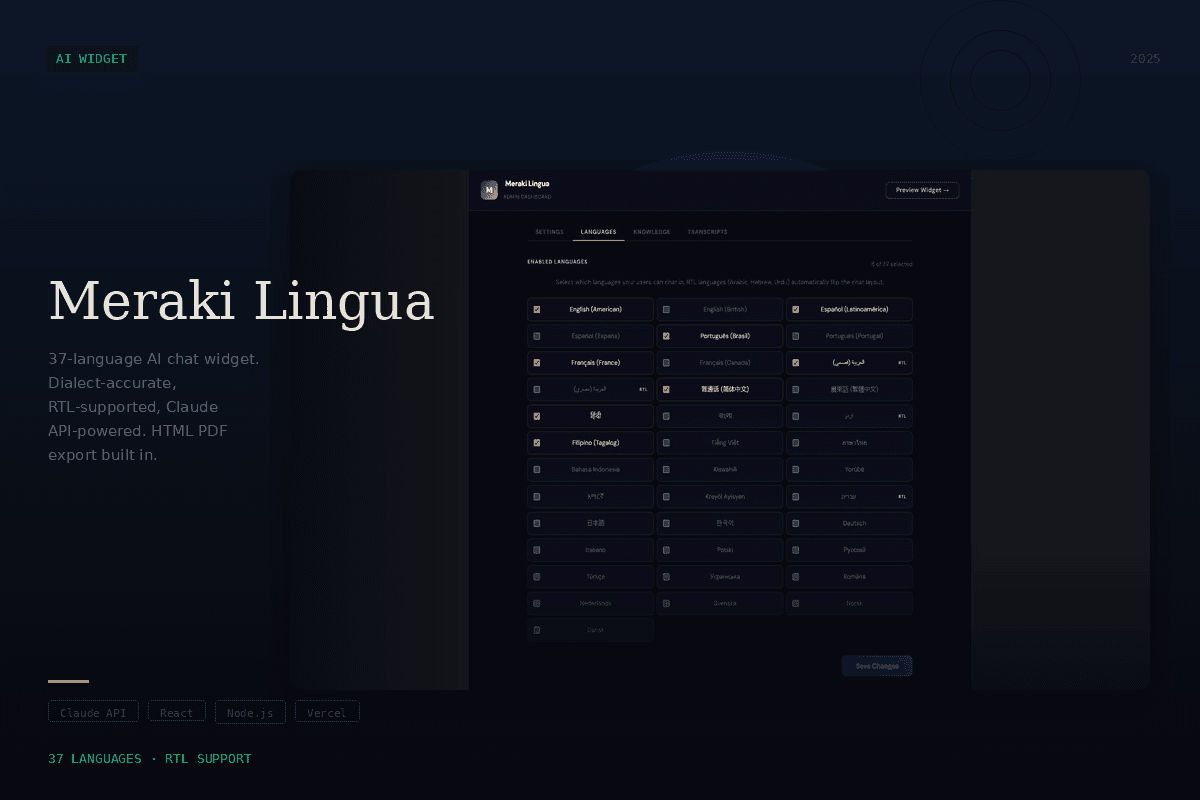Check the Português (Portugal) checkbox
This screenshot has width=1200, height=800.
(795, 336)
